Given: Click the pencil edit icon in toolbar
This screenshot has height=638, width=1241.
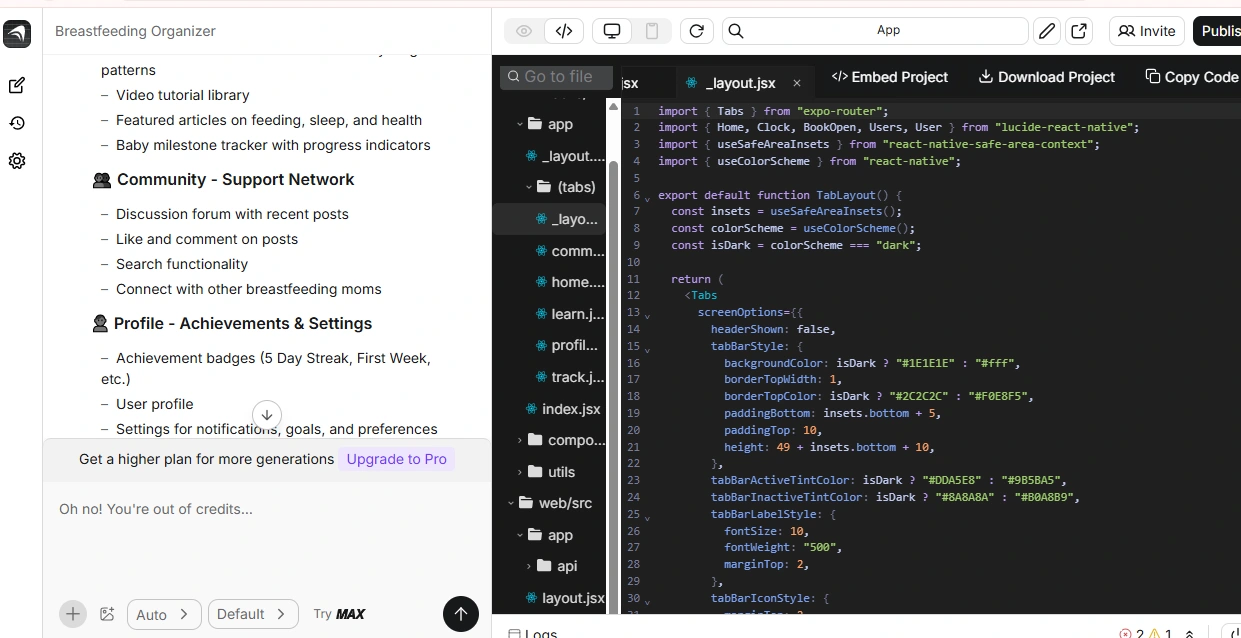Looking at the screenshot, I should [x=1046, y=31].
